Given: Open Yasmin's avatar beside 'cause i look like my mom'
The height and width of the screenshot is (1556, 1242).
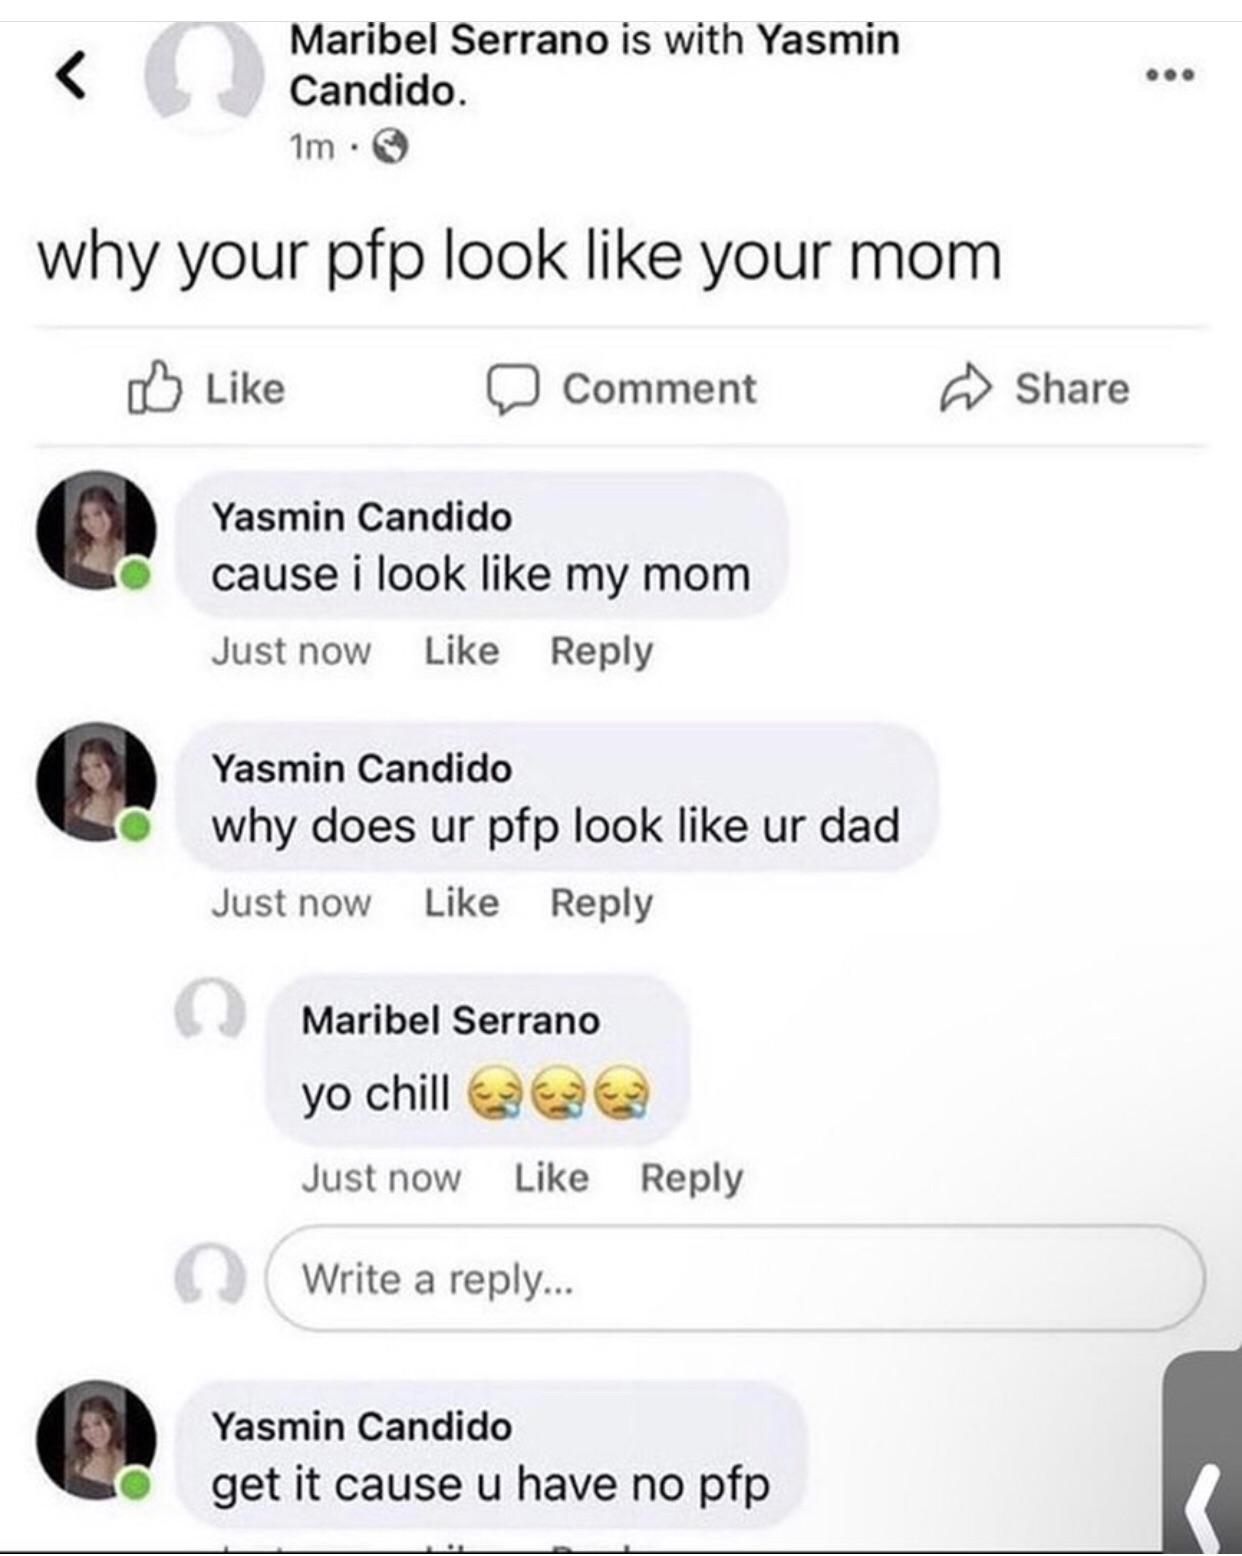Looking at the screenshot, I should (96, 530).
